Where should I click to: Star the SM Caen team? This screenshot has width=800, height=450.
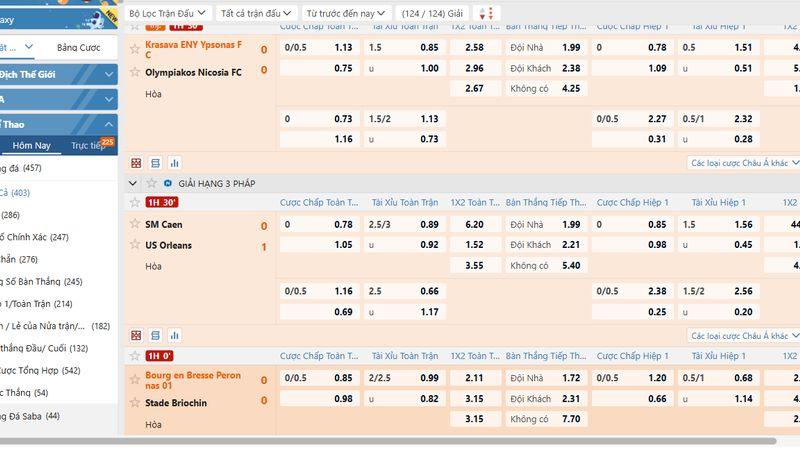[x=135, y=223]
